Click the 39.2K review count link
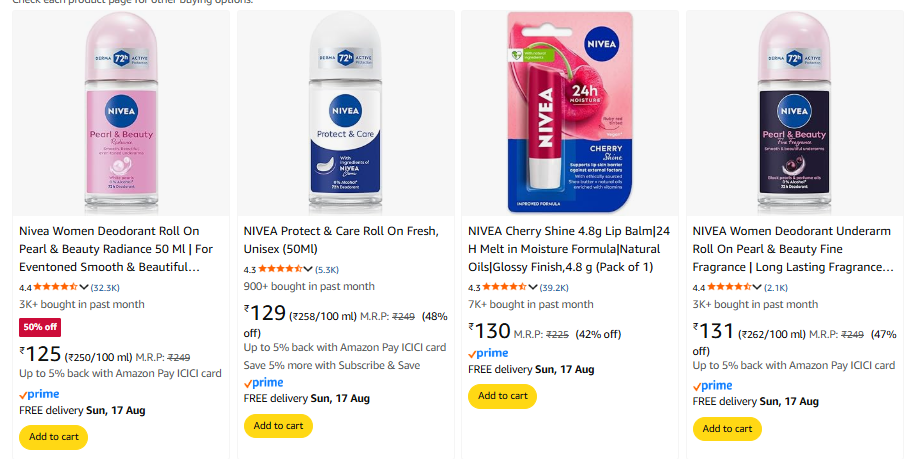This screenshot has width=909, height=459. point(554,288)
